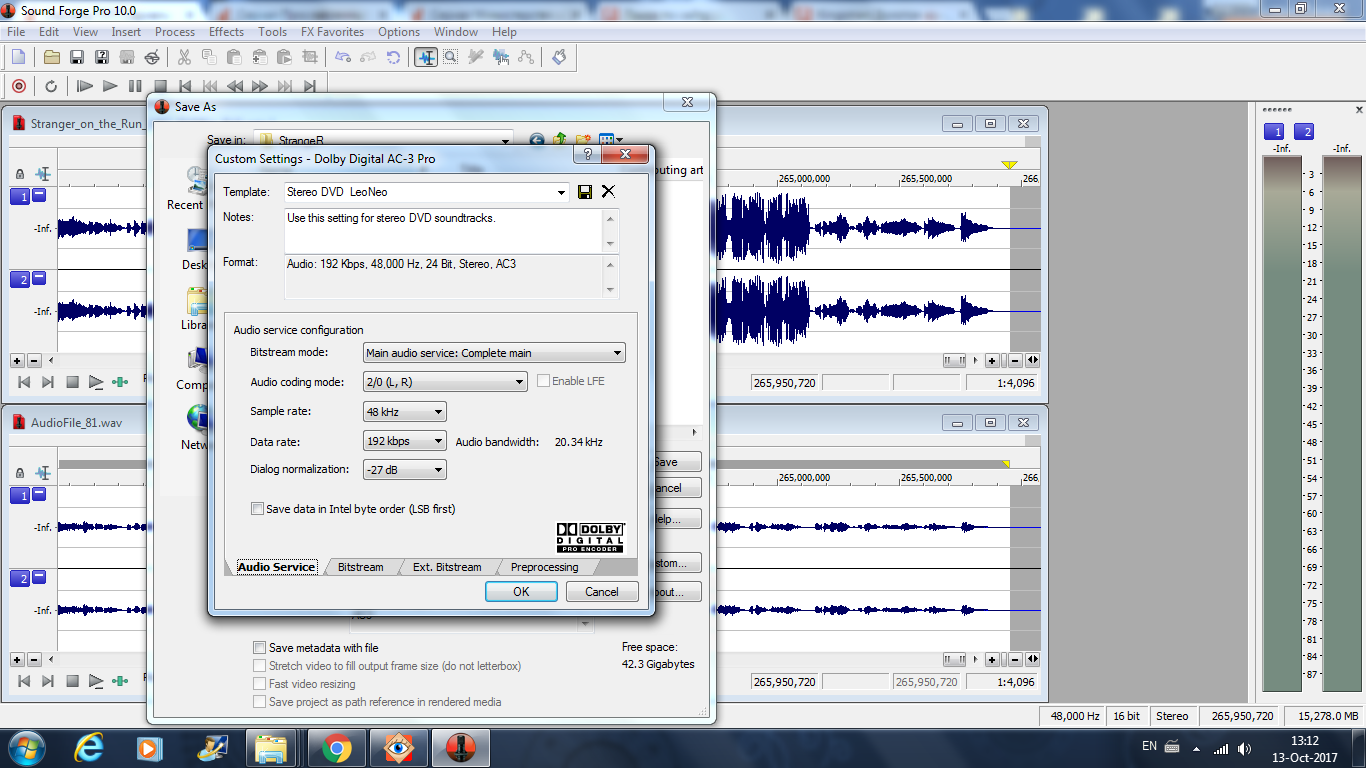Delete the template with X icon
The image size is (1366, 768).
(x=608, y=192)
